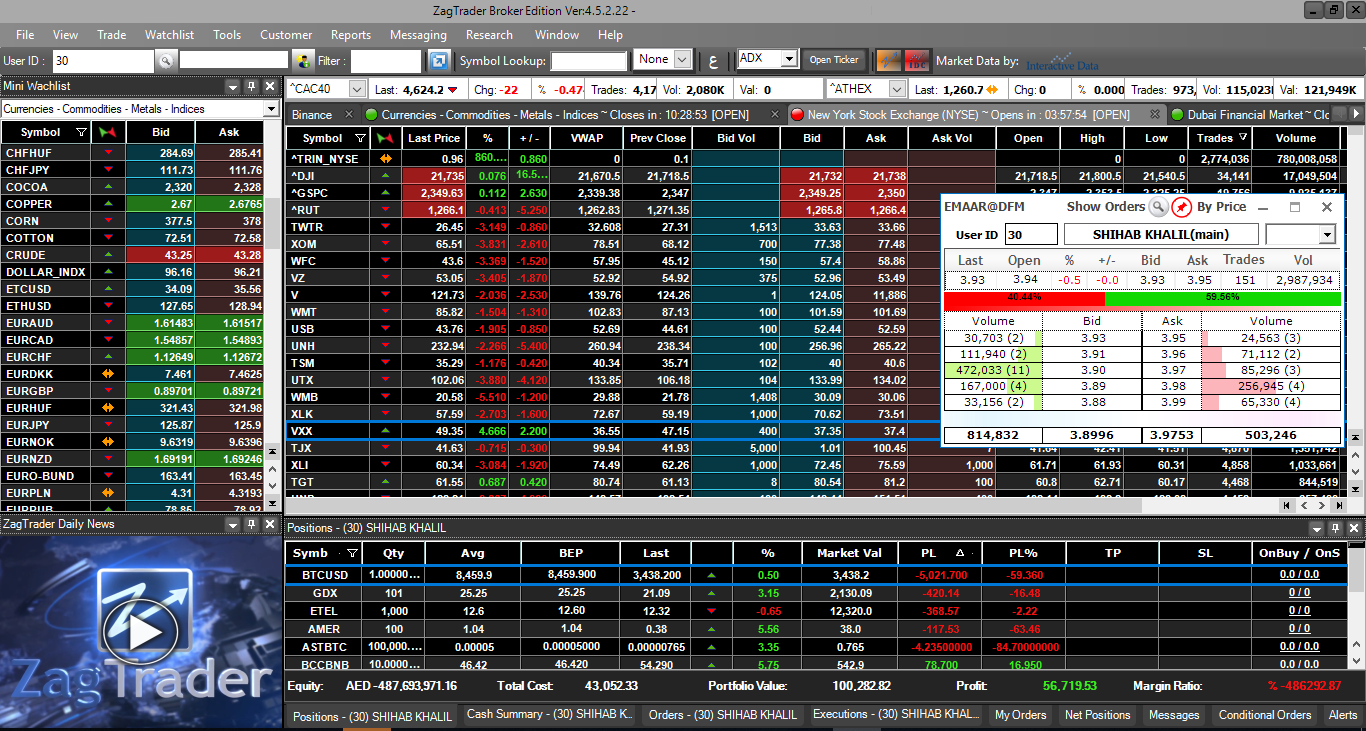Open Mini Watchlist options dropdown arrow

(232, 87)
